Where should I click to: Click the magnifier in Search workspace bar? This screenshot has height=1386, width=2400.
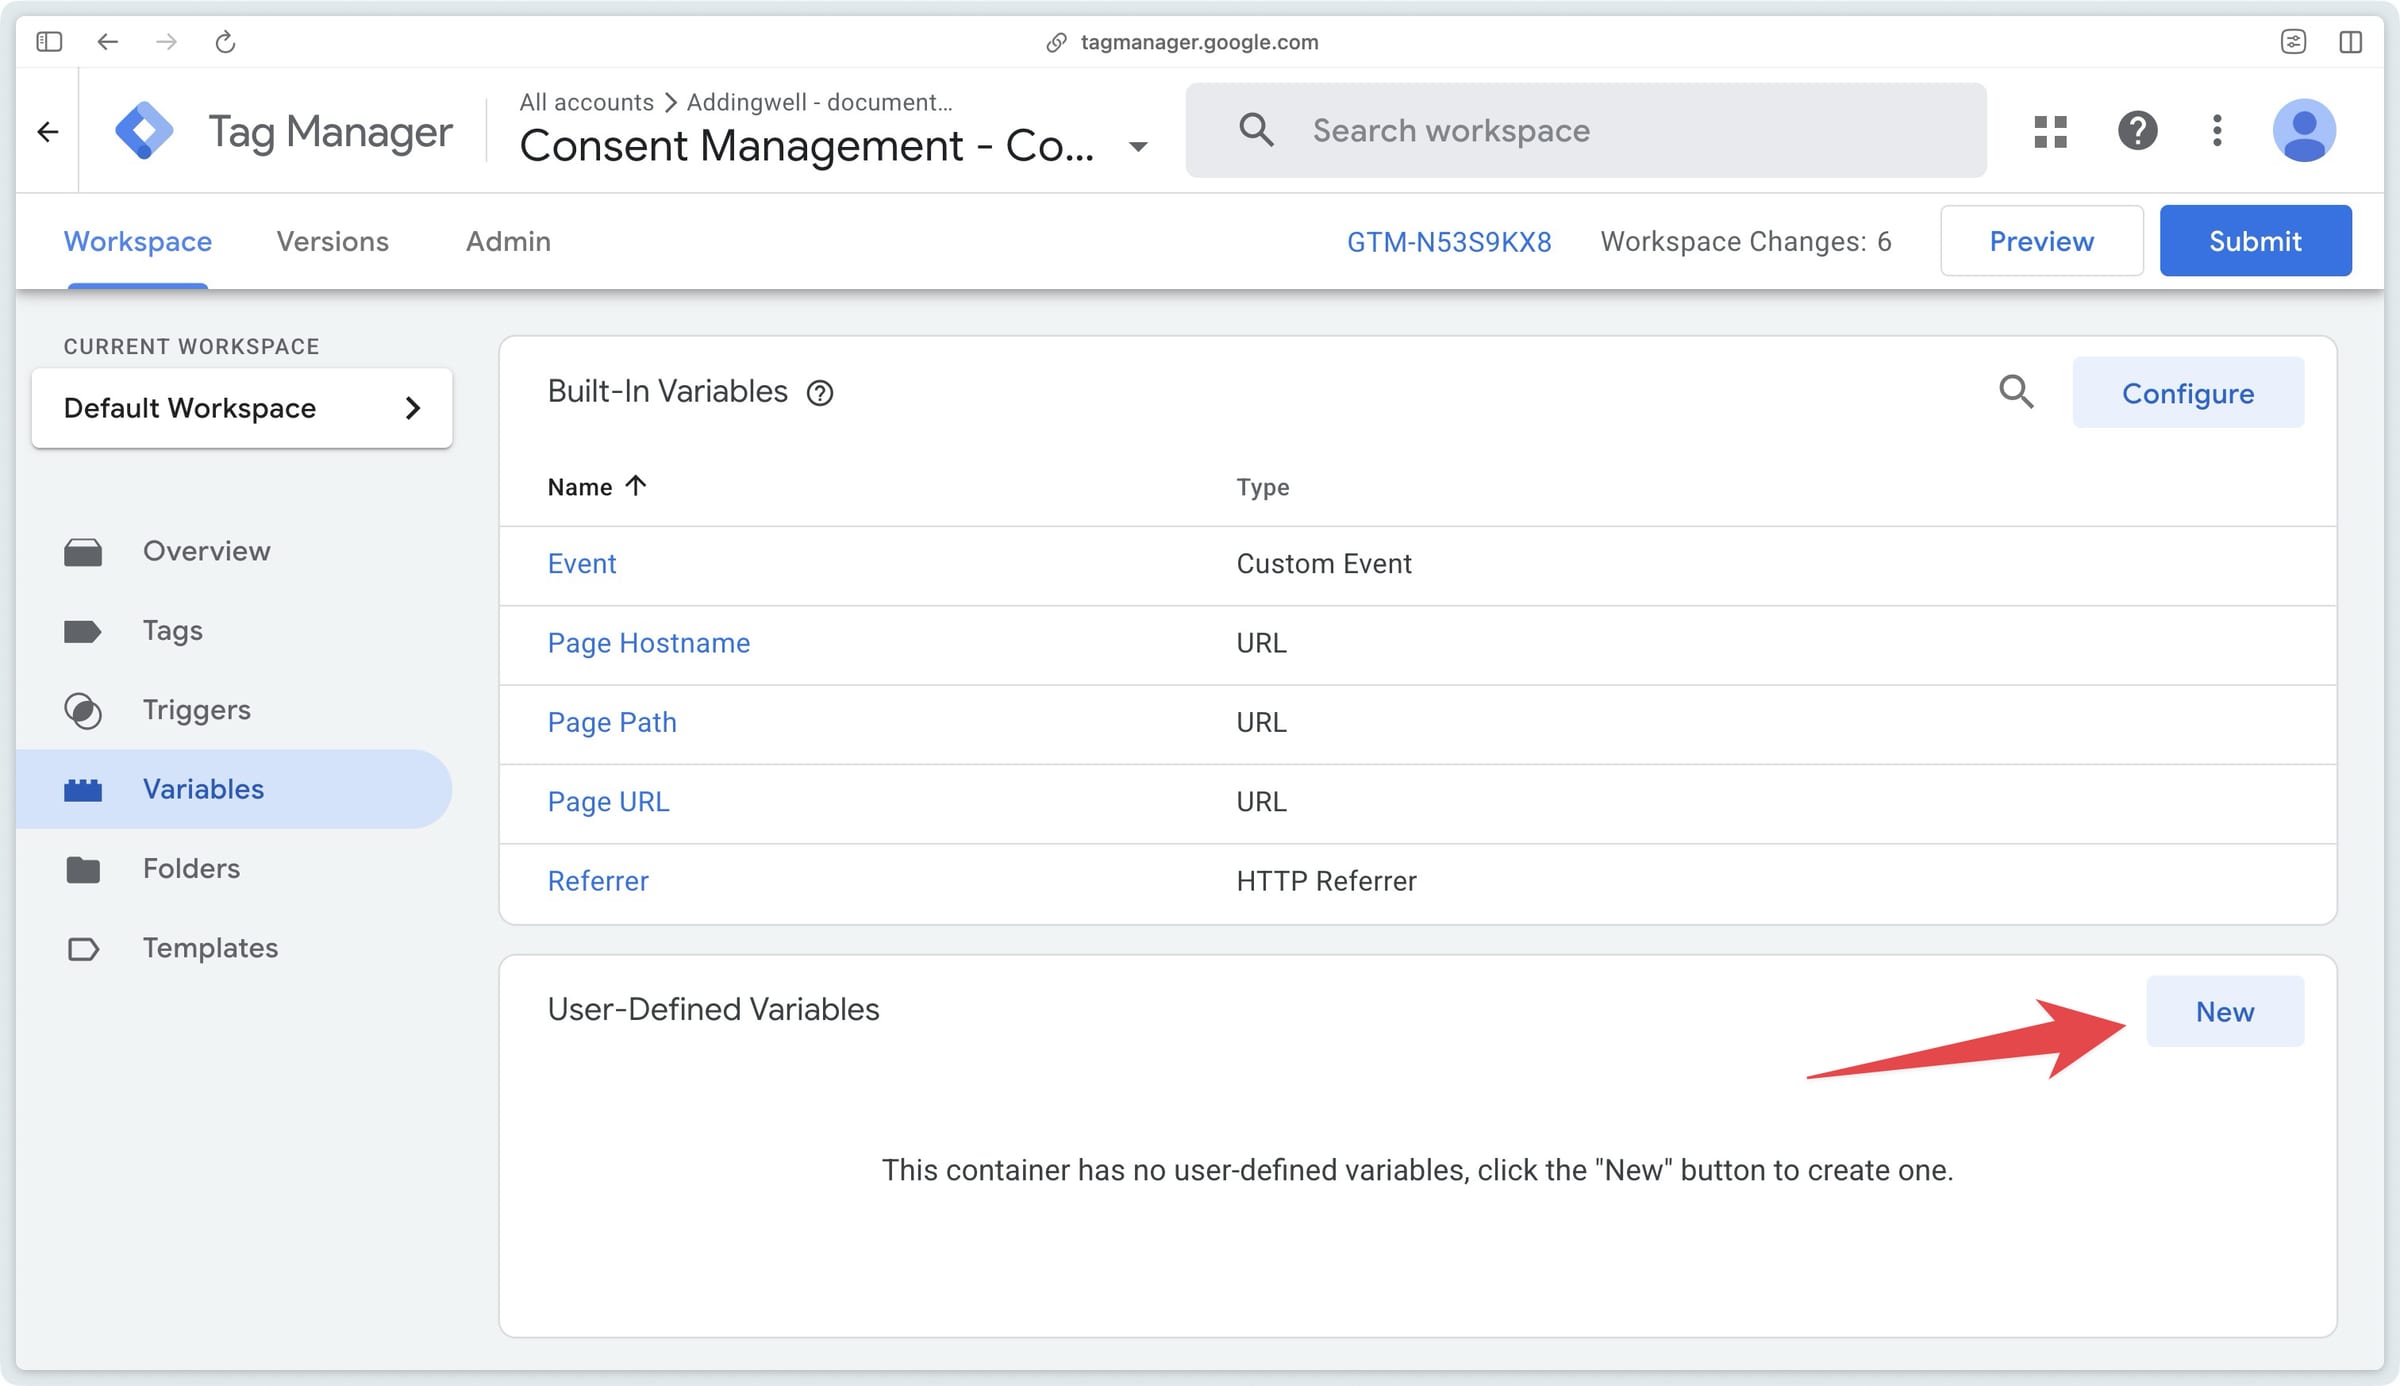click(x=1256, y=130)
